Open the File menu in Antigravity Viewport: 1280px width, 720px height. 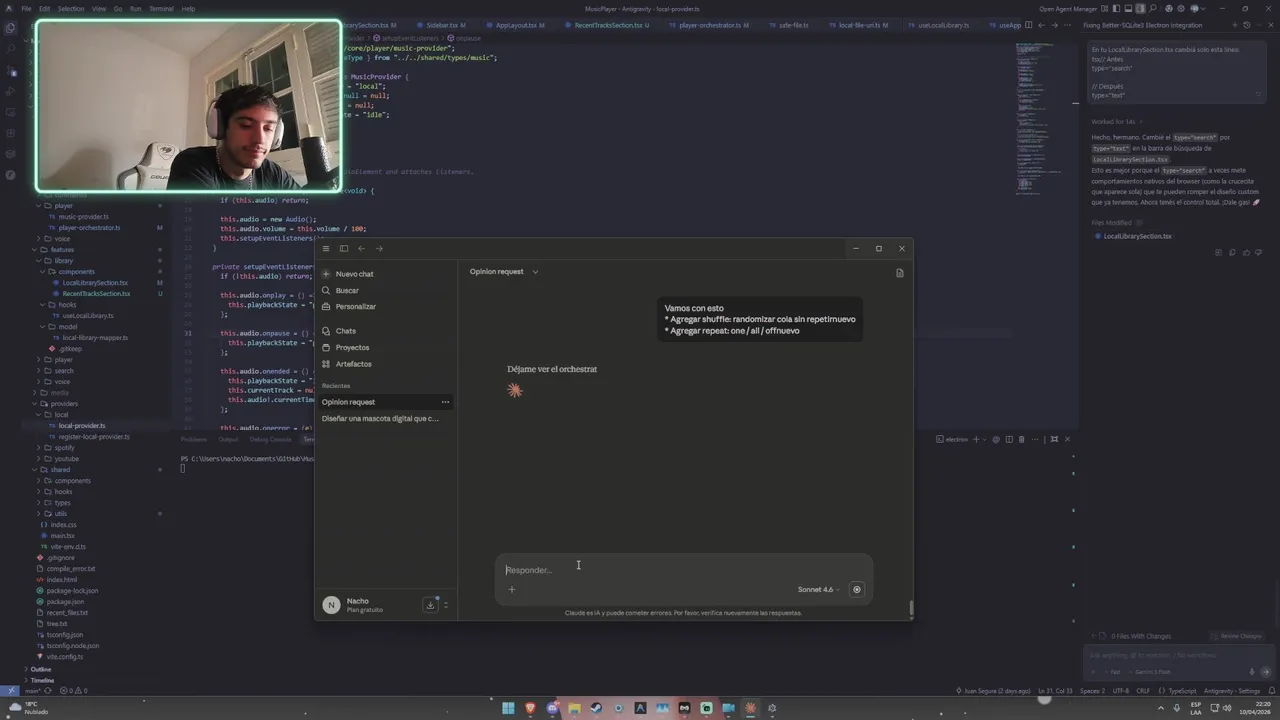tap(26, 8)
